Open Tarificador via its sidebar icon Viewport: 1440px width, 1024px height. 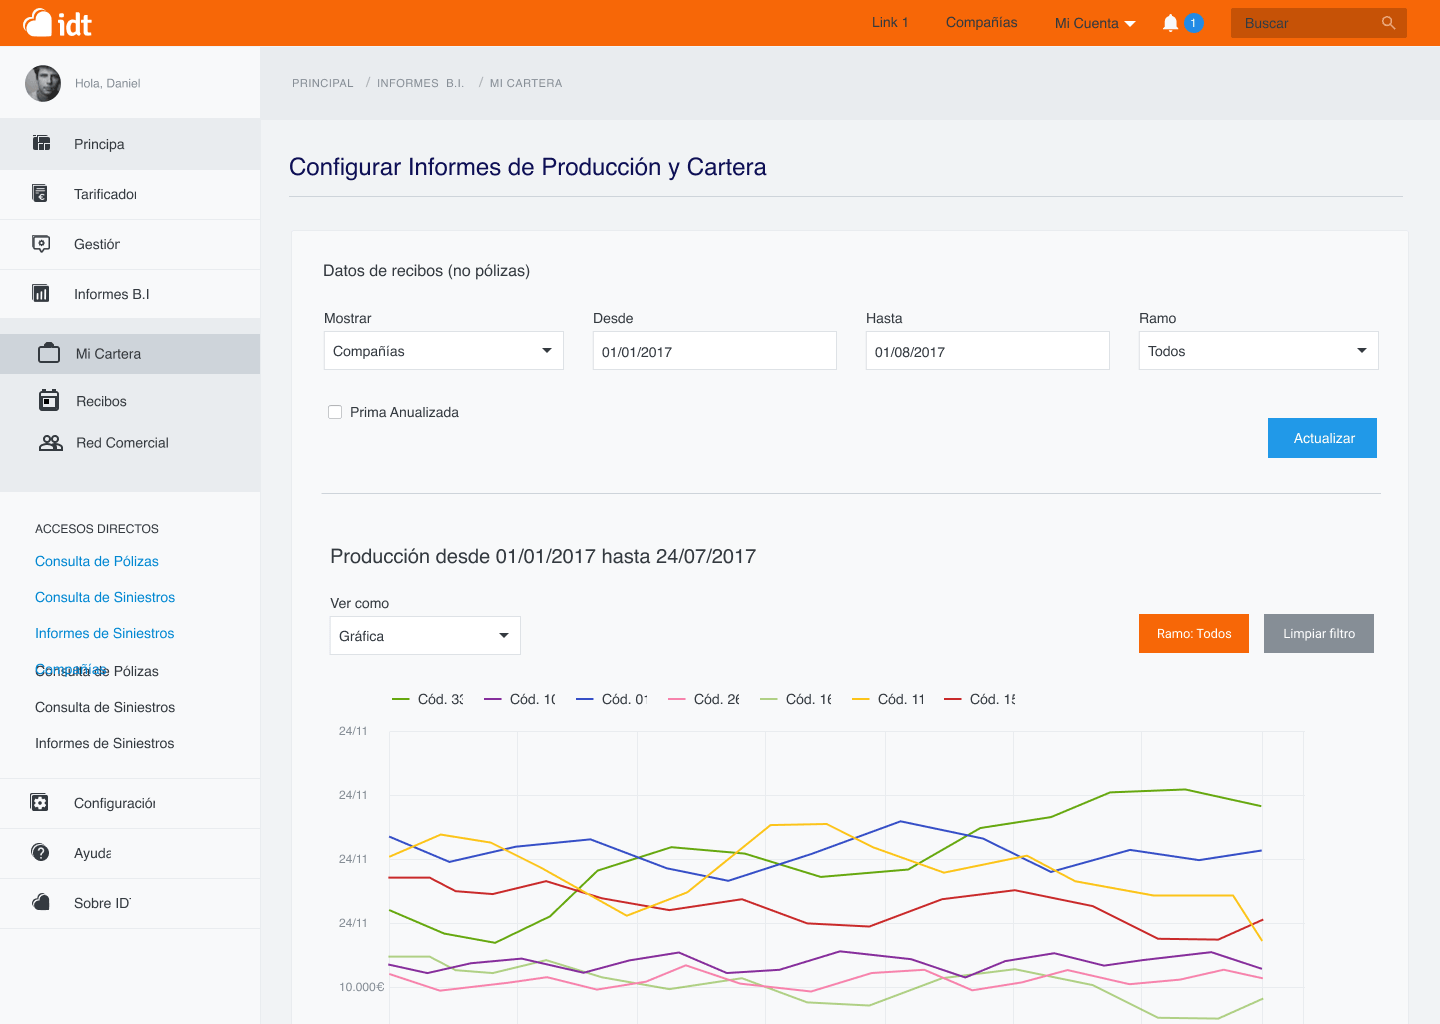pos(40,194)
